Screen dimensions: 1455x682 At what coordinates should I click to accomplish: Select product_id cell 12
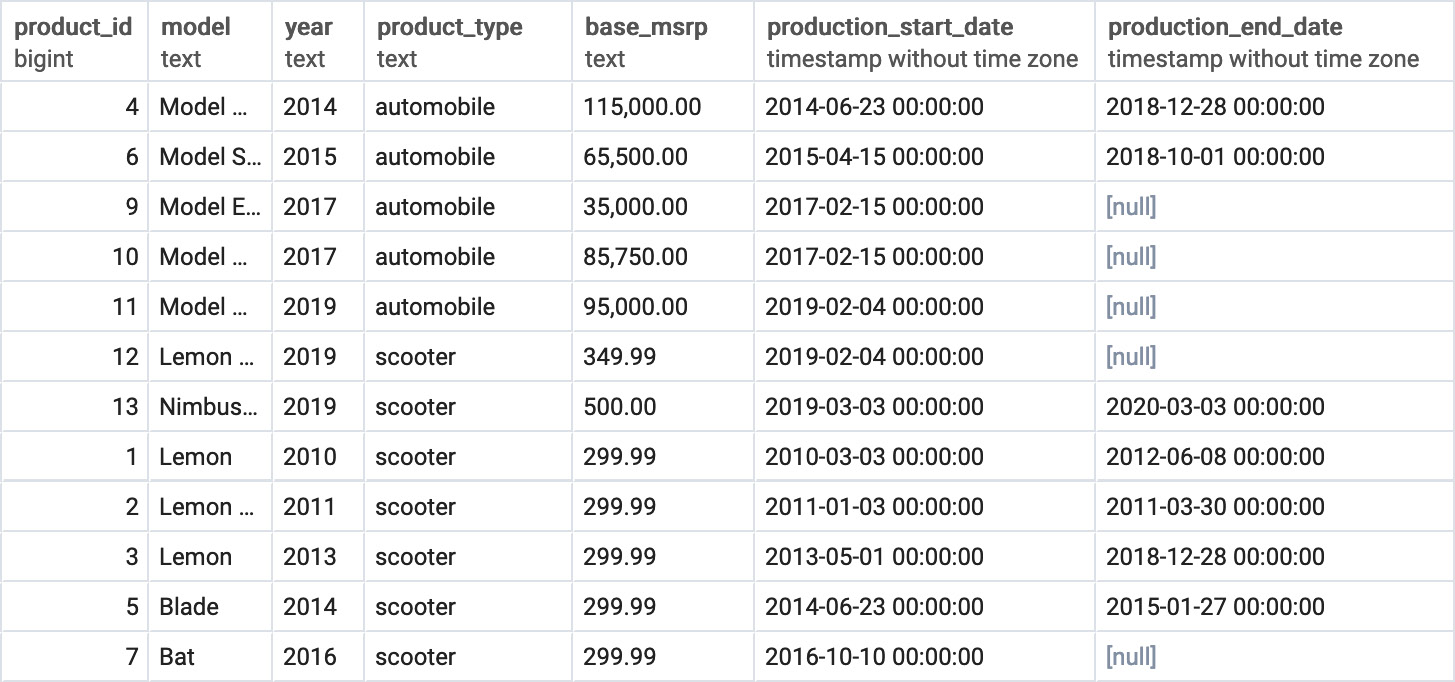point(74,356)
